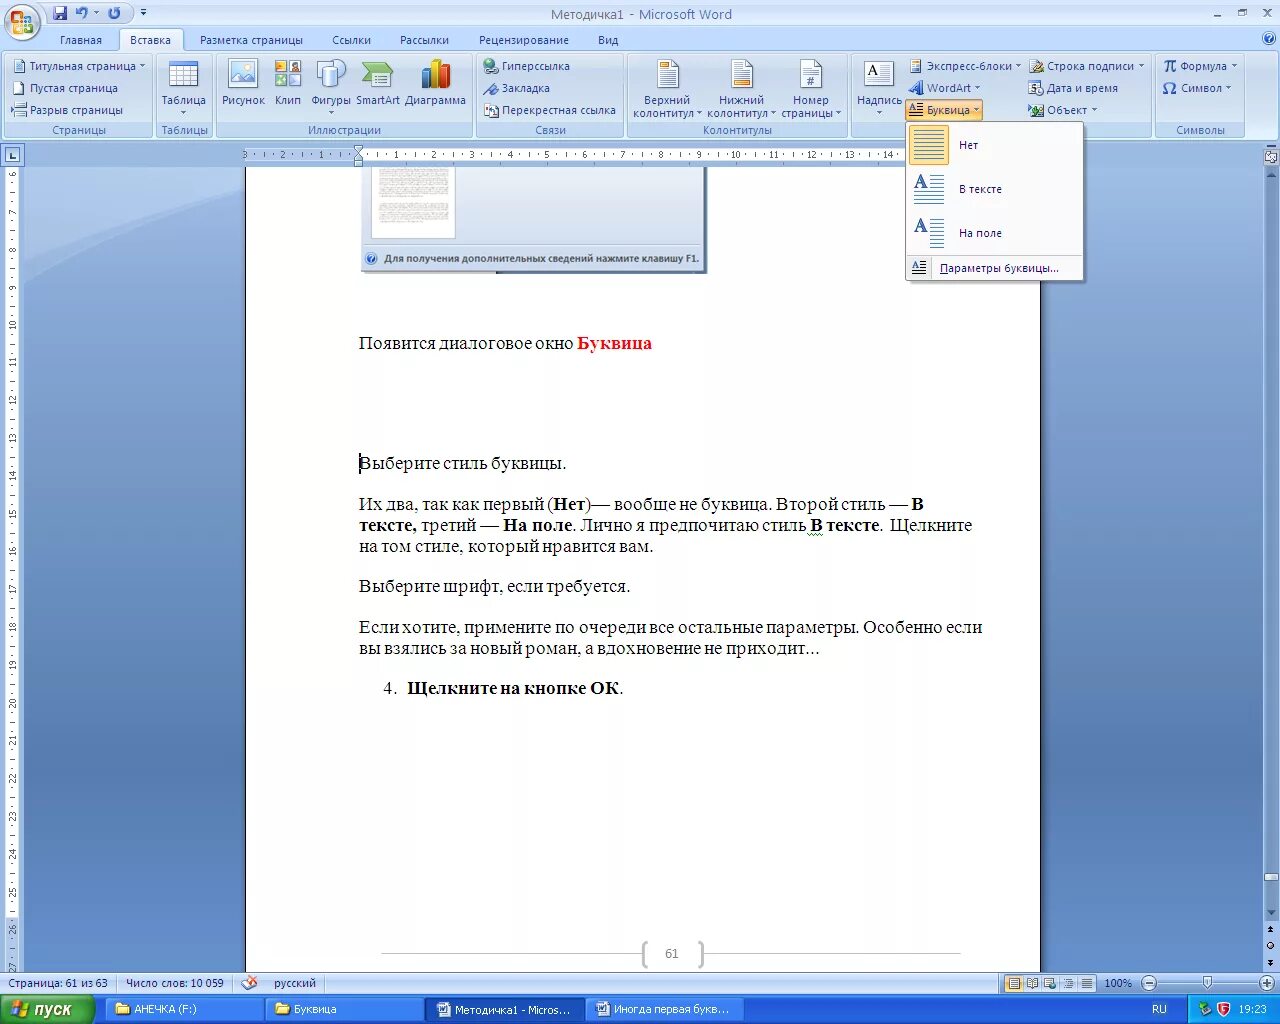This screenshot has width=1280, height=1024.
Task: Save the document from Quick Access toolbar
Action: [x=60, y=13]
